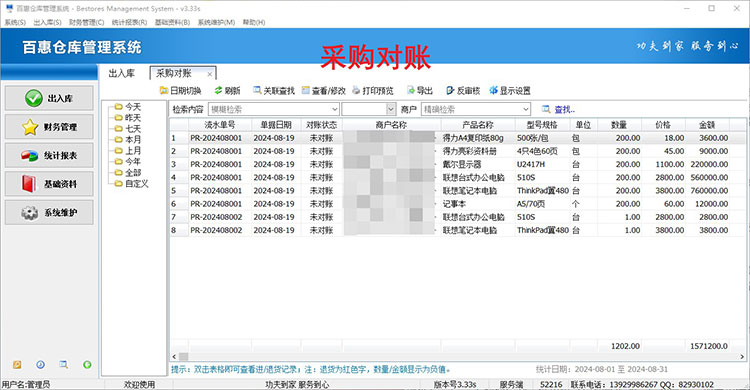Open the 帮助(H) menu
This screenshot has width=750, height=390.
coord(254,22)
